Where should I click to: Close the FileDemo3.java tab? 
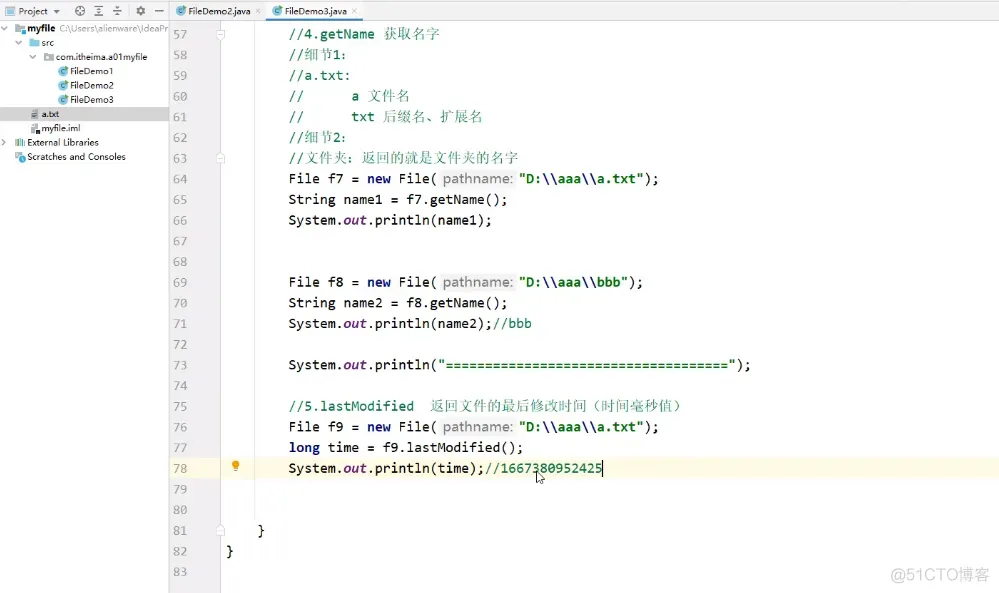click(354, 11)
